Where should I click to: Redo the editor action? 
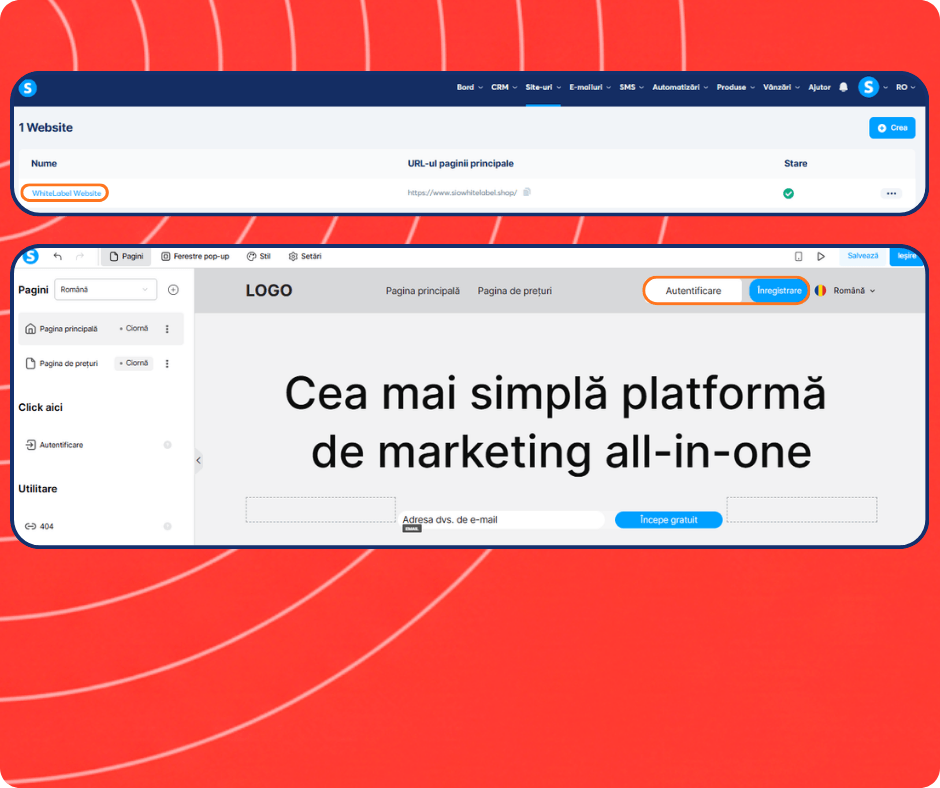coord(80,256)
